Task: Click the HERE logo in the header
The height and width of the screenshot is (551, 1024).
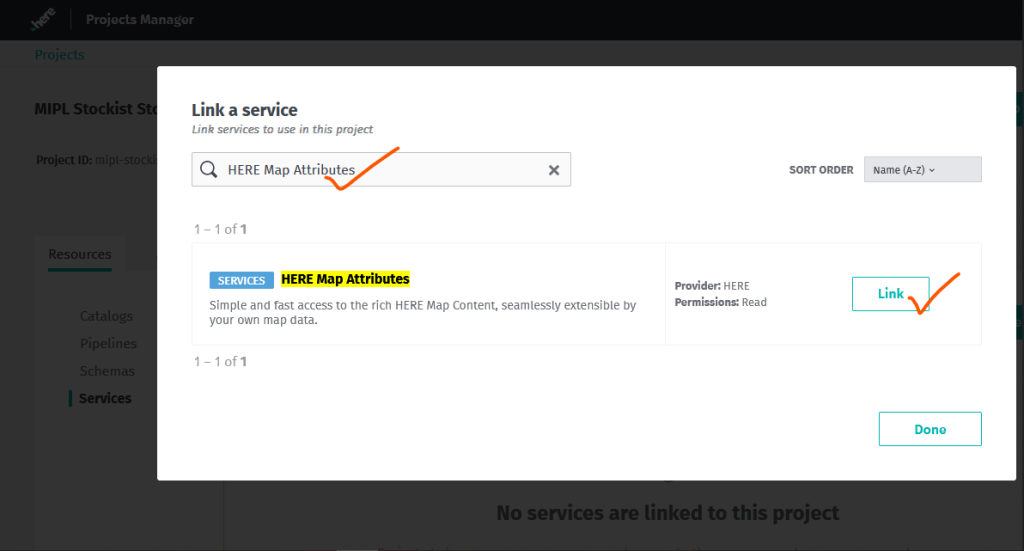Action: 43,20
